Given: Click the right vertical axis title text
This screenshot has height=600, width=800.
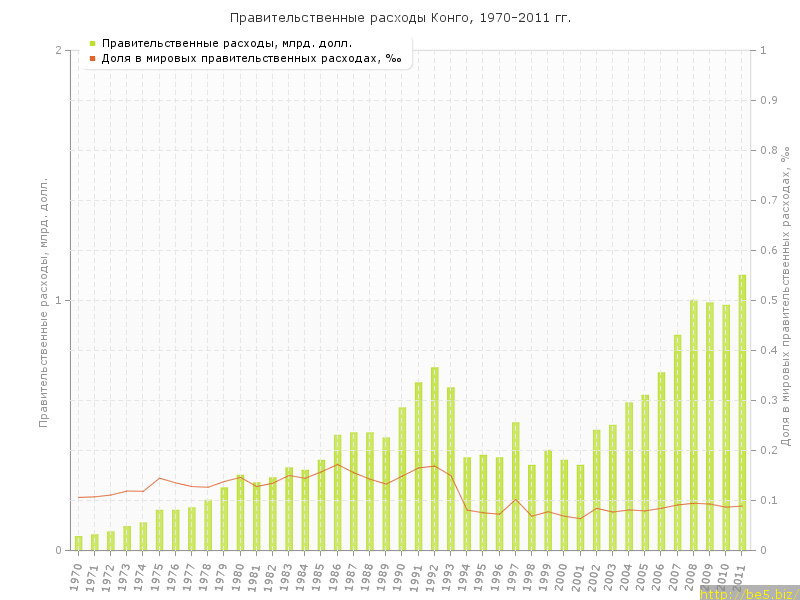Looking at the screenshot, I should [786, 295].
